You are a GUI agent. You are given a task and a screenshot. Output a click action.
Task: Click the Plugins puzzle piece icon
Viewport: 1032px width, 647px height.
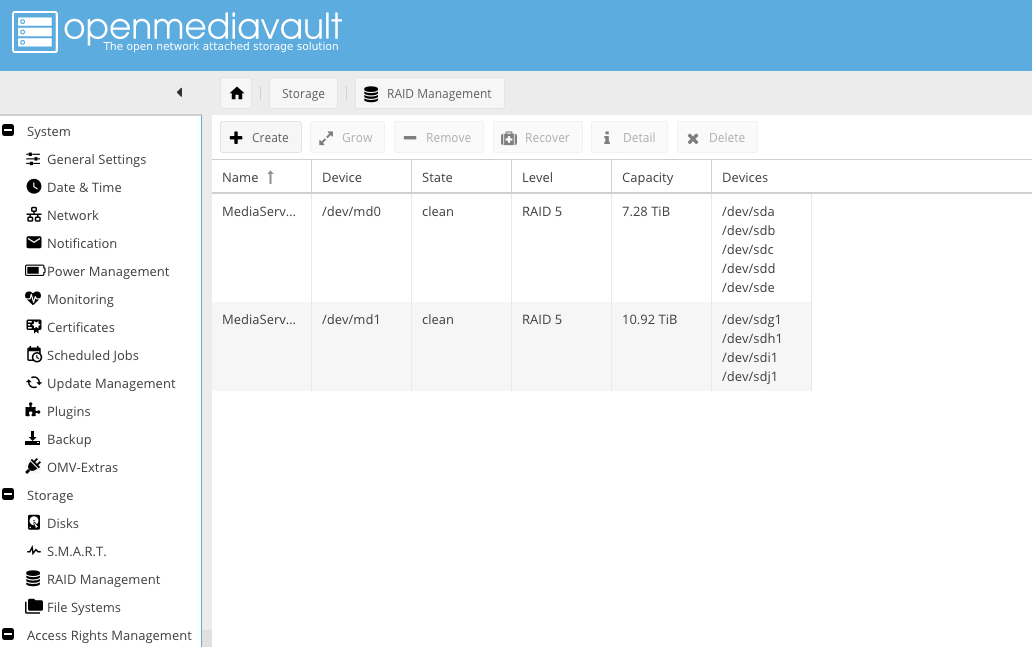coord(34,411)
